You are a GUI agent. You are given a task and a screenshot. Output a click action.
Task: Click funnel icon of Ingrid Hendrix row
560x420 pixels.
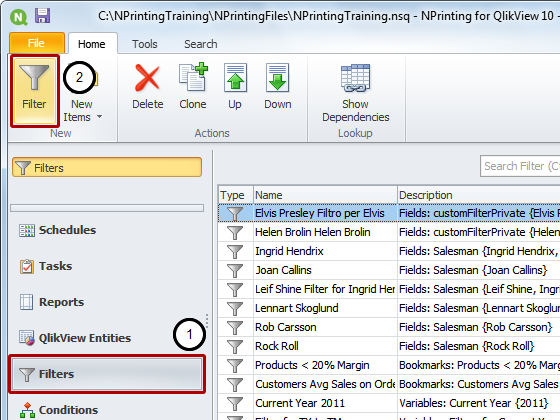point(235,251)
